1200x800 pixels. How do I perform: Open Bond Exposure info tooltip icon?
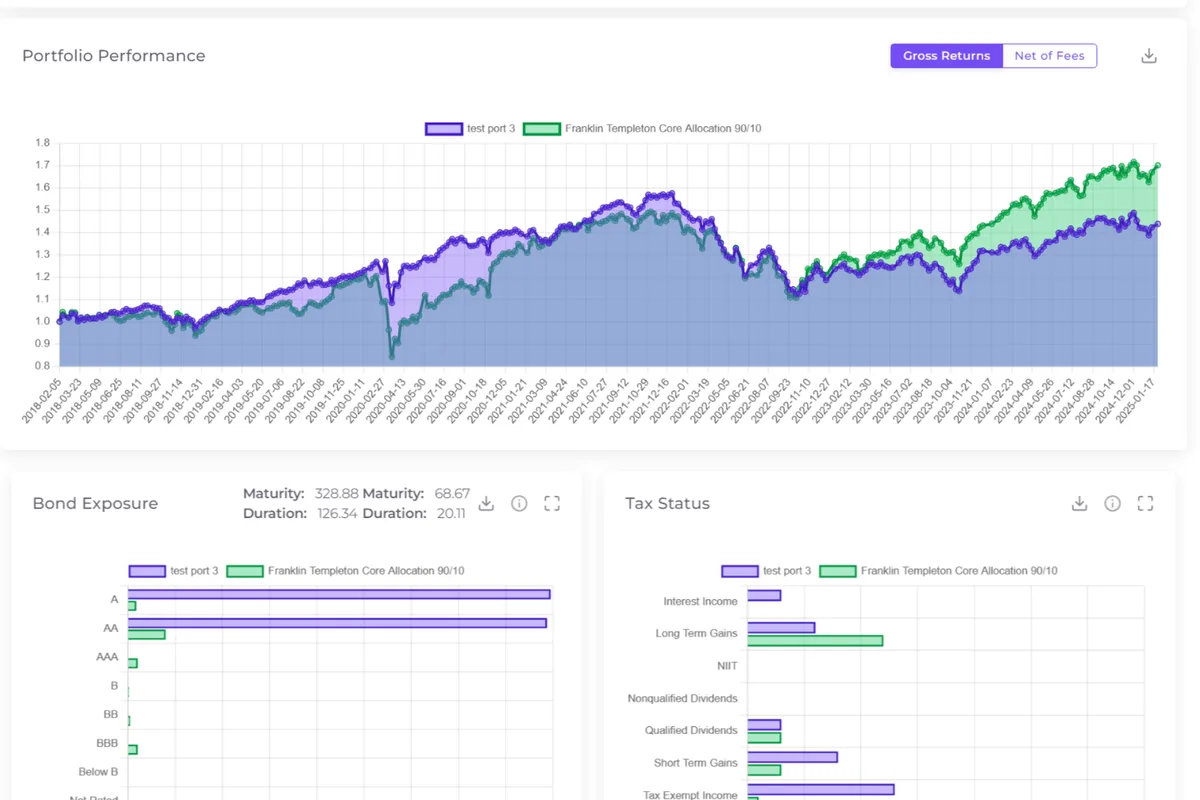(519, 503)
